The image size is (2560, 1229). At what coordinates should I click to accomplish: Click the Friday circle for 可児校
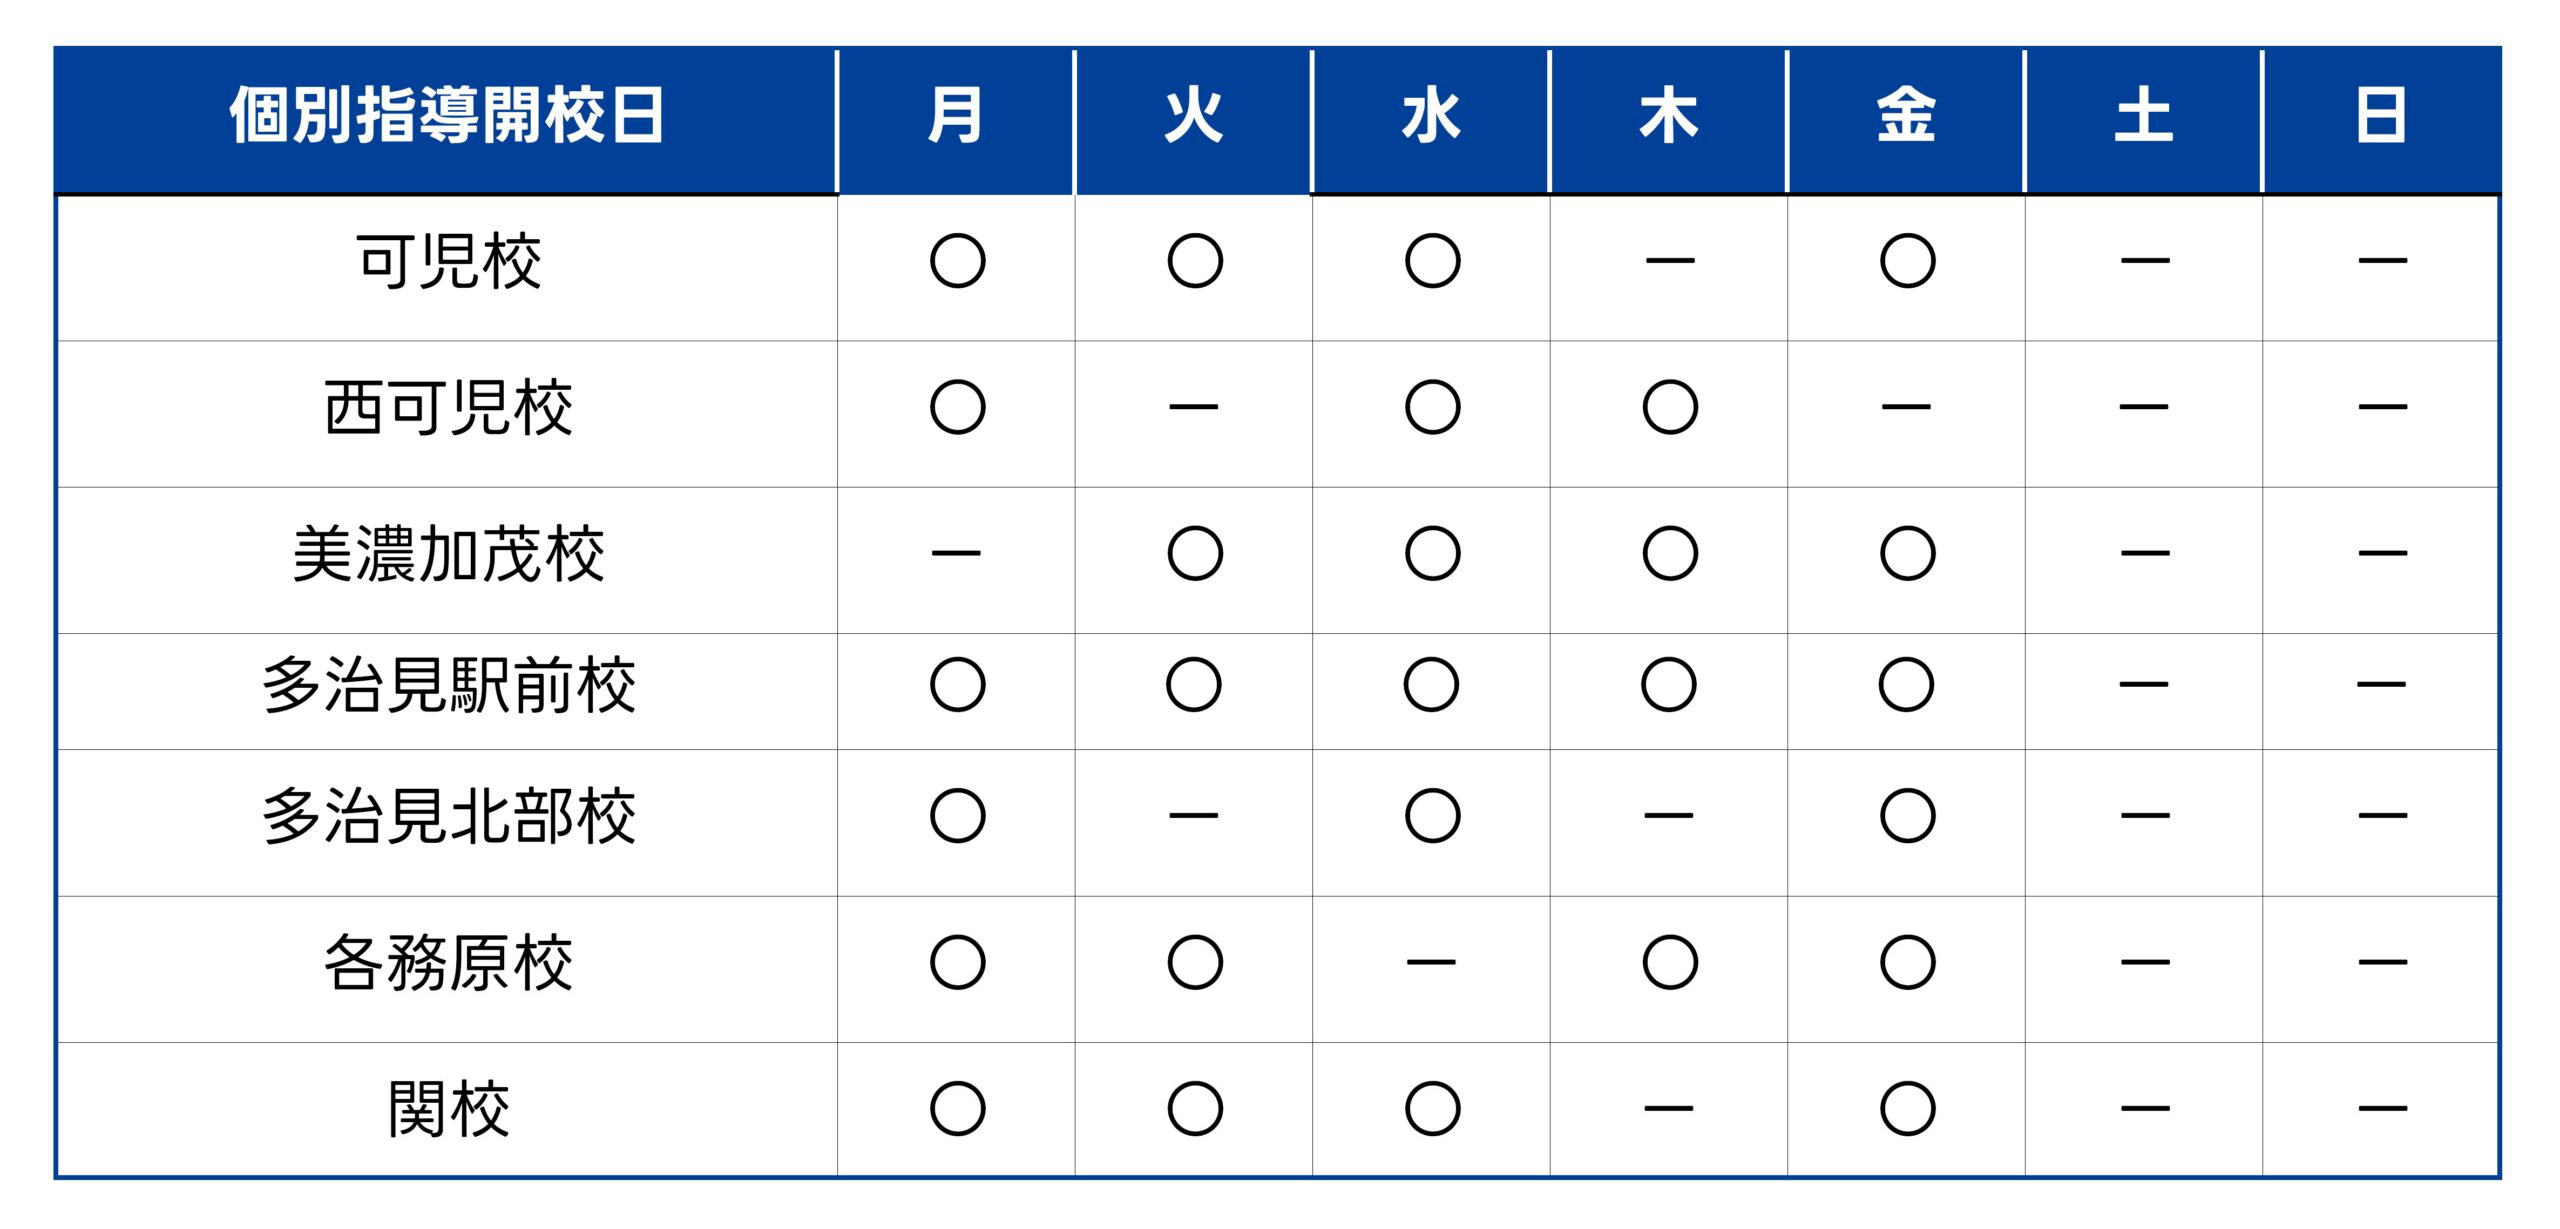pos(1907,261)
